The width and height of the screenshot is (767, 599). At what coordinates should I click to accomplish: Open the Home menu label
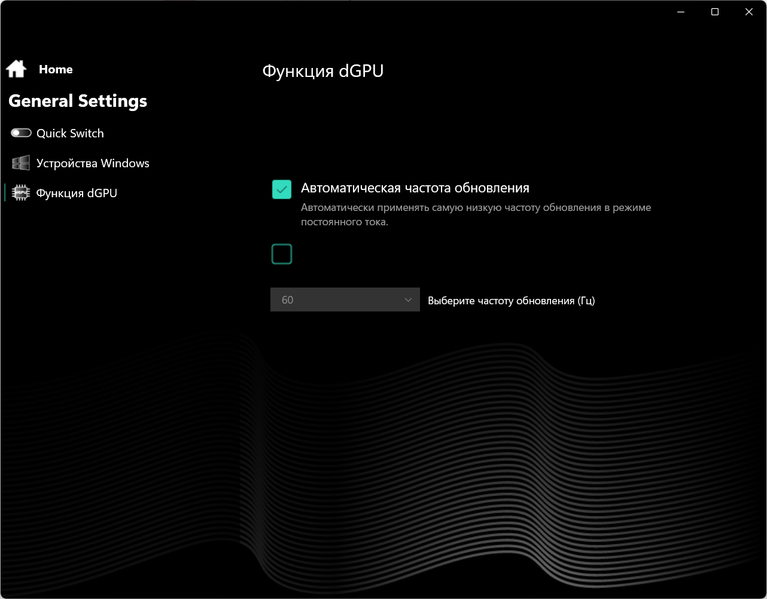tap(56, 69)
